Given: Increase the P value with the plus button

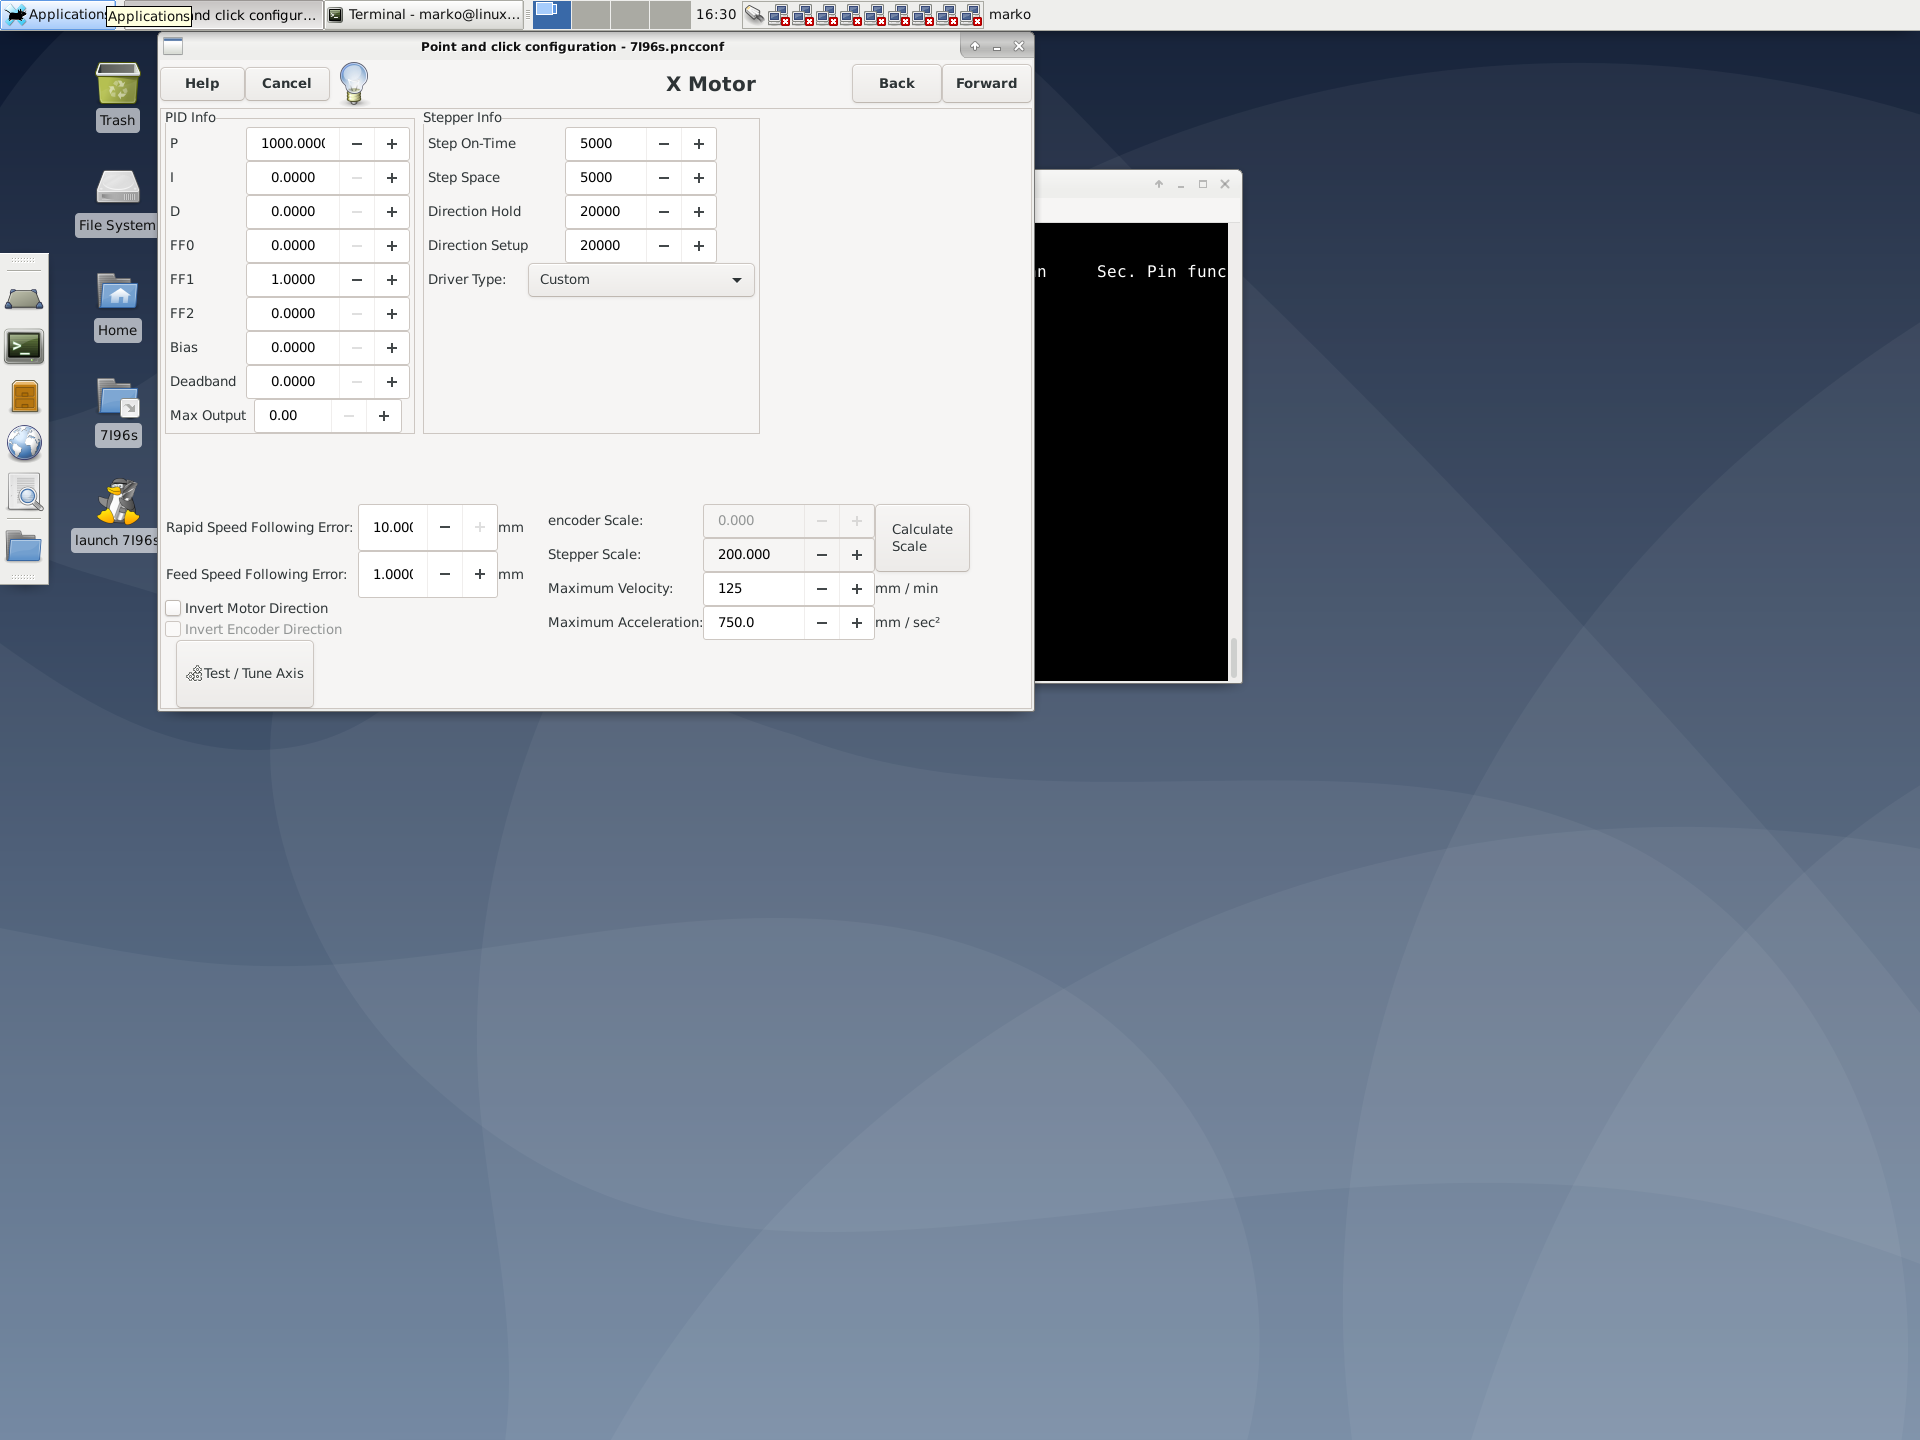Looking at the screenshot, I should (x=392, y=144).
